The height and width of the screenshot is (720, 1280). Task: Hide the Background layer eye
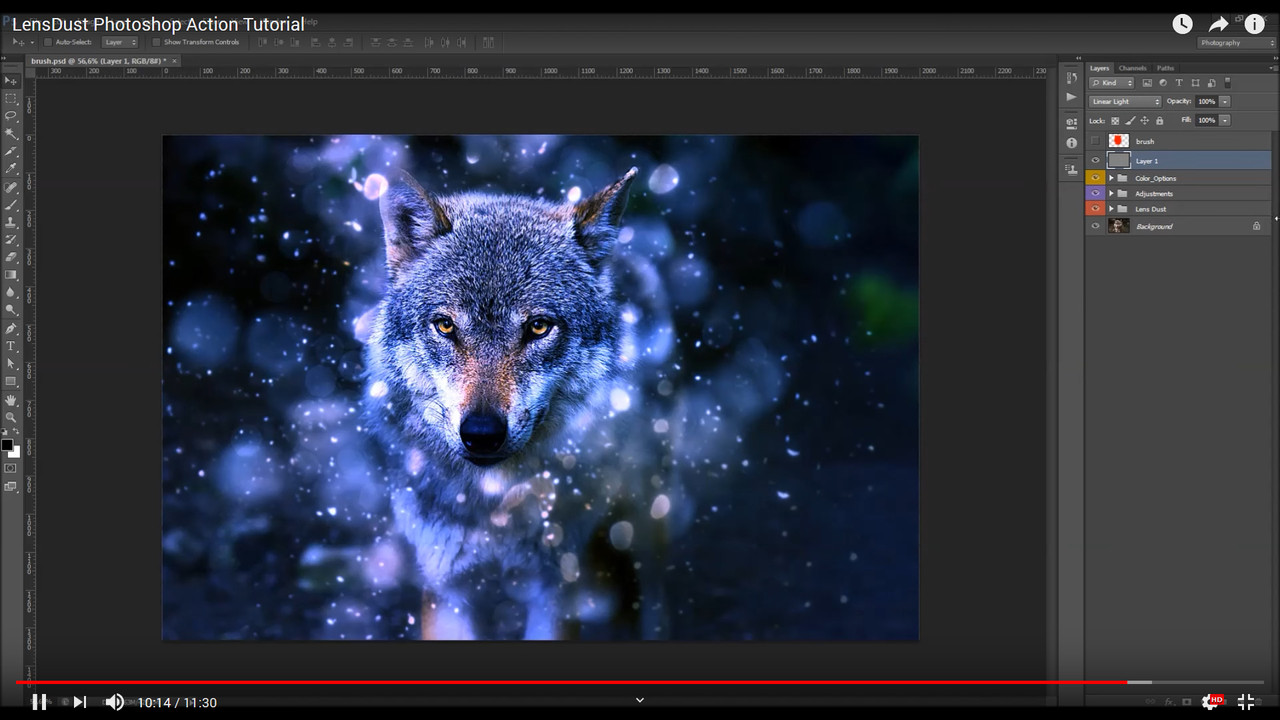[1095, 226]
